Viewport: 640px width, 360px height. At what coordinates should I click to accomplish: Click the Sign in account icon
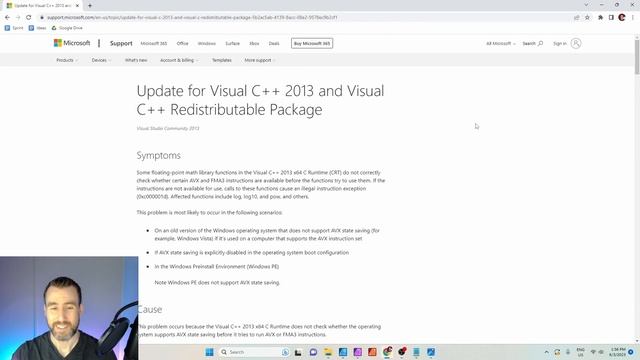click(576, 43)
